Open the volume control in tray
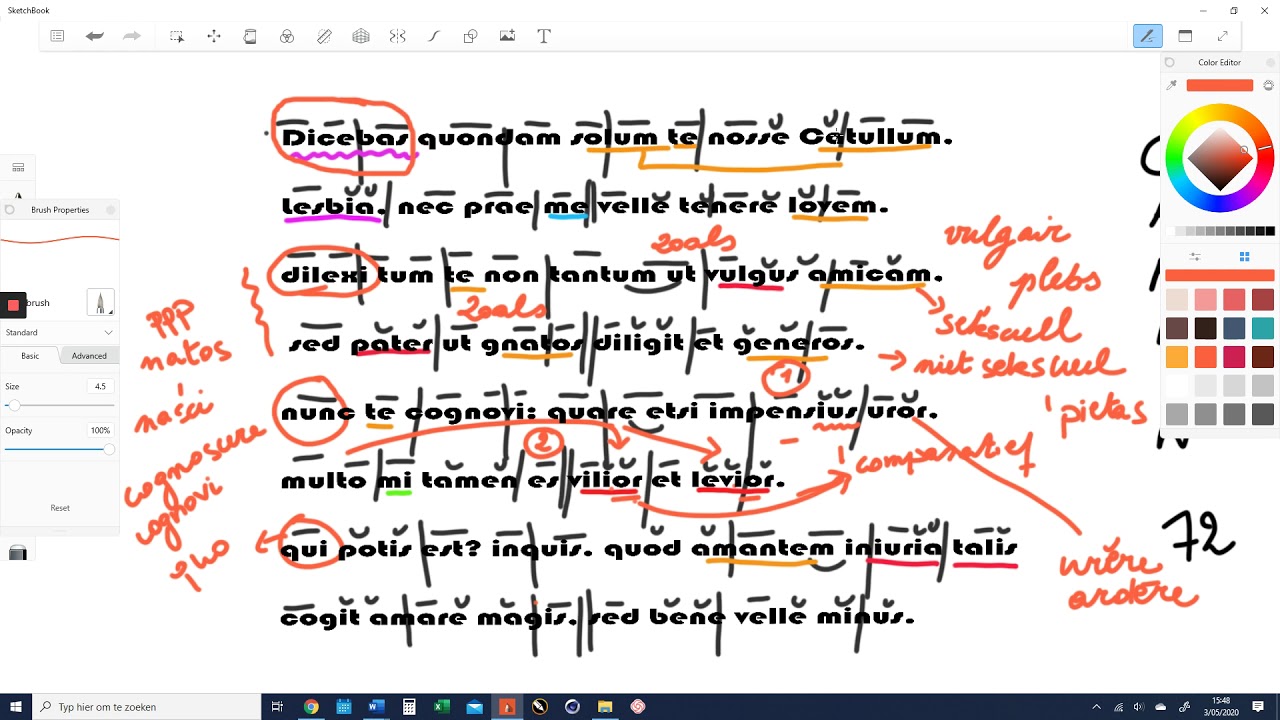1280x720 pixels. coord(1139,707)
